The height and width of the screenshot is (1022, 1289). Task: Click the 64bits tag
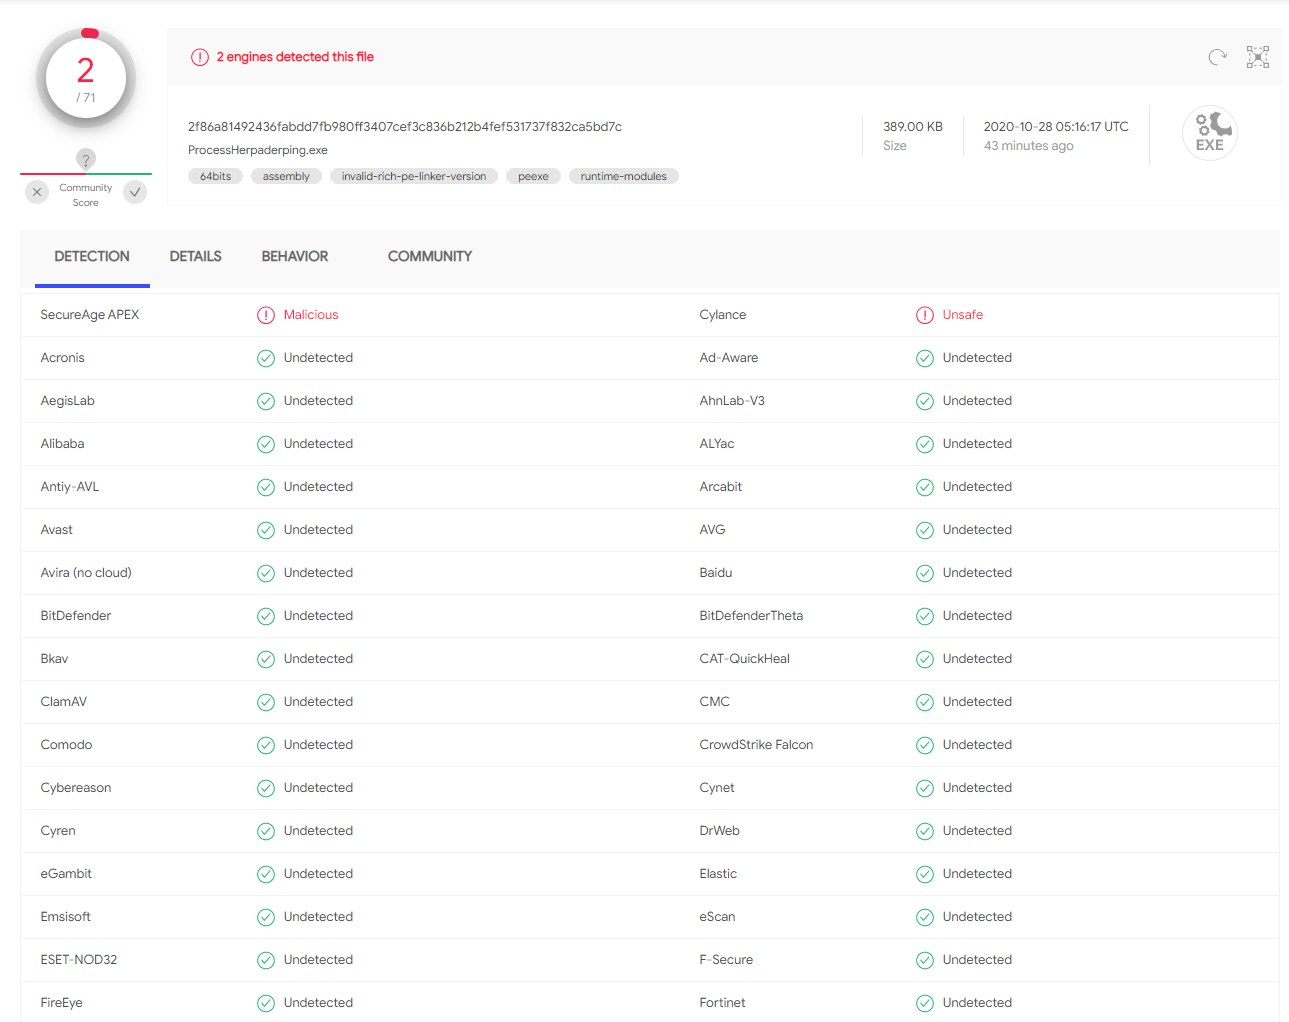(215, 176)
